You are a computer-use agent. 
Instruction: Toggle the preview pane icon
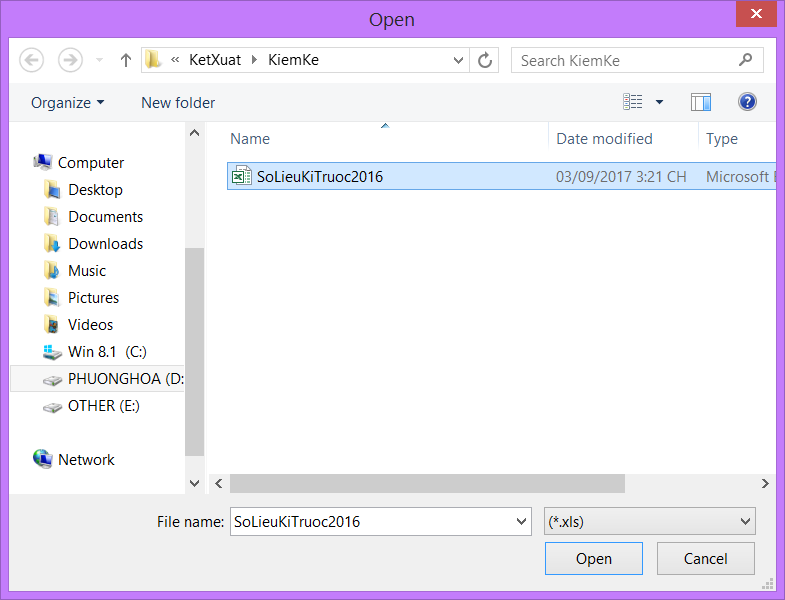click(700, 102)
